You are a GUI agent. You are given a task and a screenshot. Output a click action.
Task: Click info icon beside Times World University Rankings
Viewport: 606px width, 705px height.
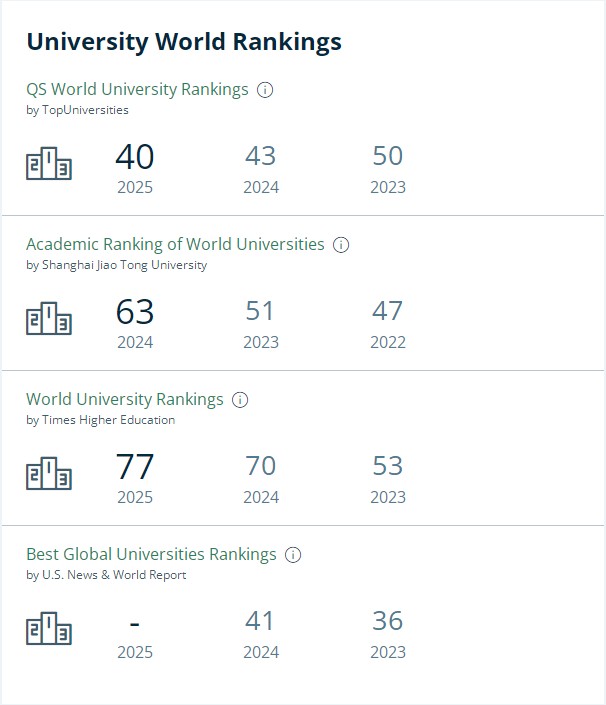(x=240, y=400)
